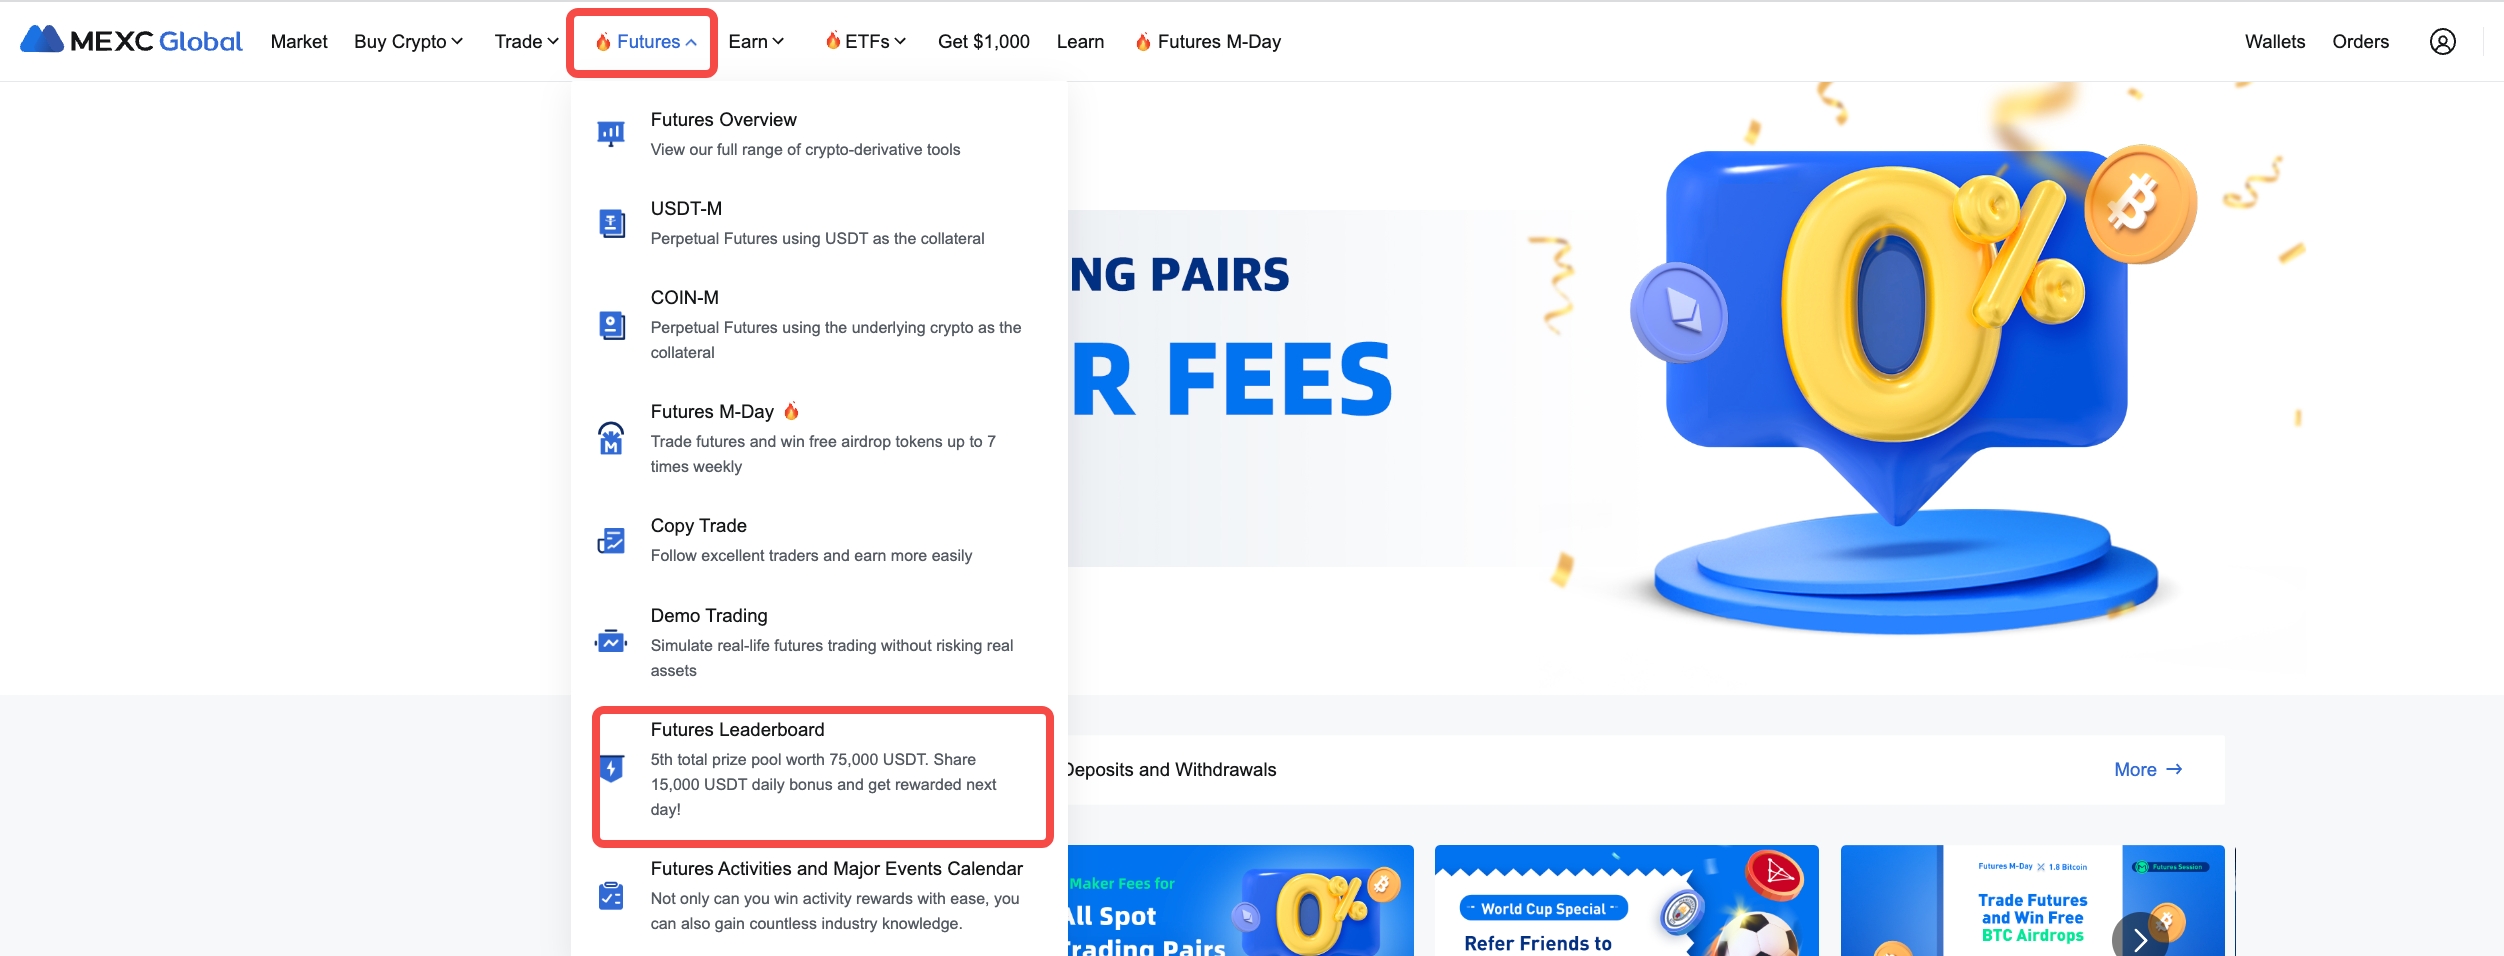Image resolution: width=2504 pixels, height=956 pixels.
Task: Click the Demo Trading icon
Action: pos(611,642)
